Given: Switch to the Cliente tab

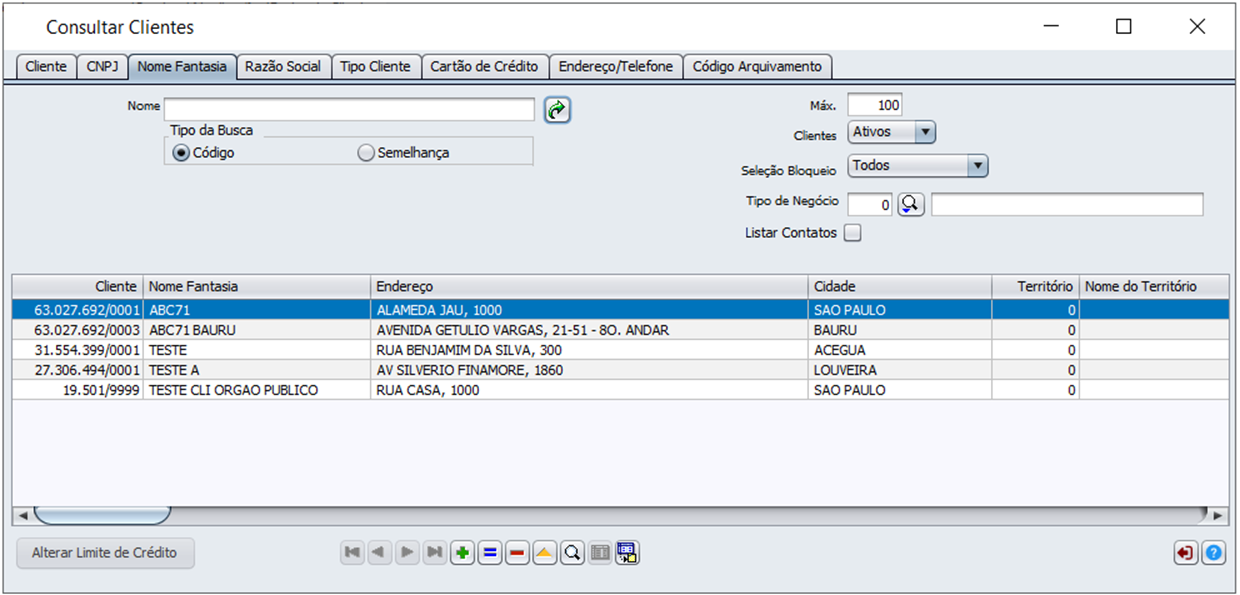Looking at the screenshot, I should coord(46,67).
